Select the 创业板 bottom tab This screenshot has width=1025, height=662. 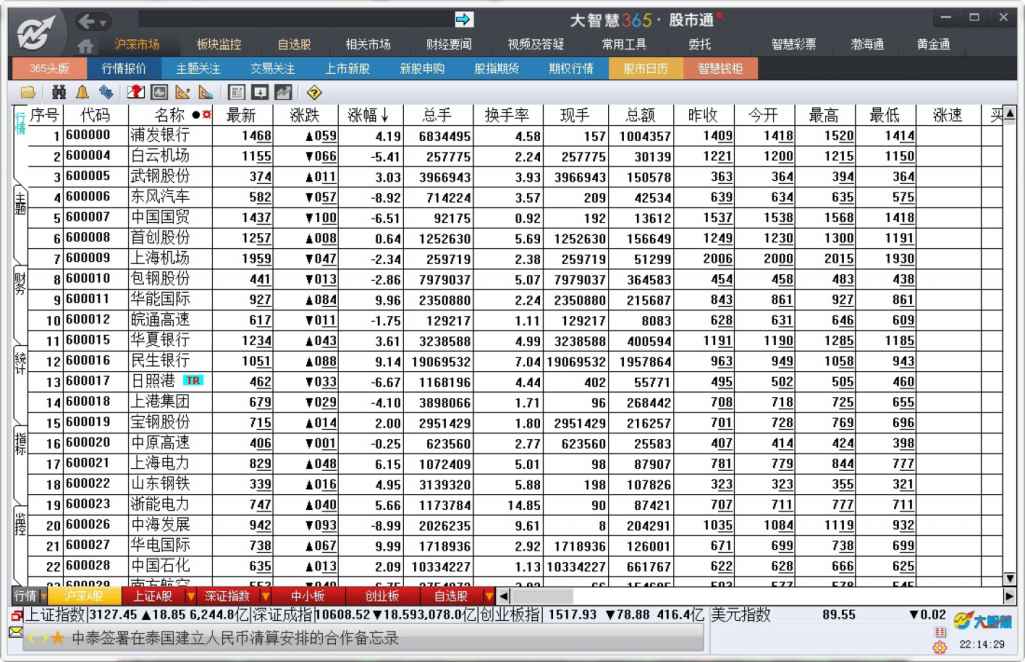click(382, 596)
